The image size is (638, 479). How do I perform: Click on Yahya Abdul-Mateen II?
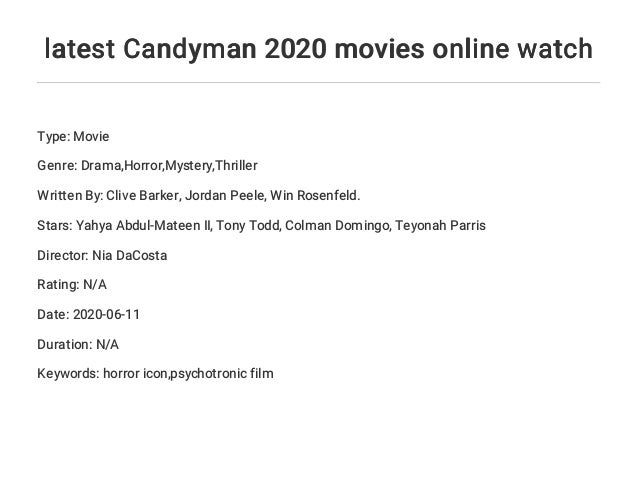coord(143,225)
